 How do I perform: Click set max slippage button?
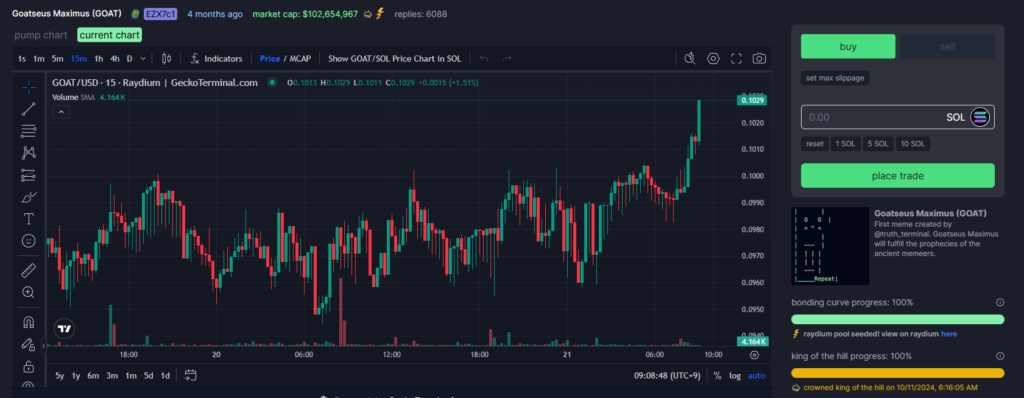[835, 78]
